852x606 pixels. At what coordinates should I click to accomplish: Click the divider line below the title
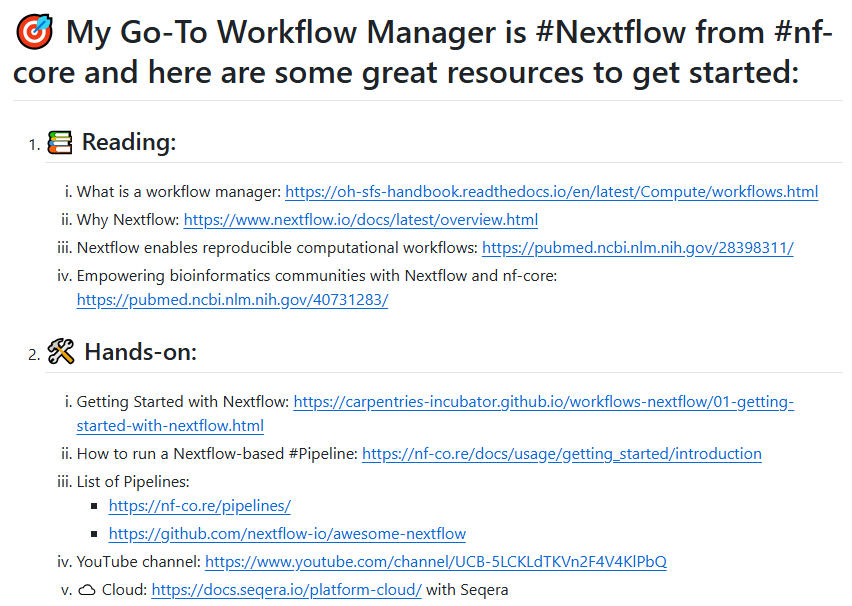(426, 99)
